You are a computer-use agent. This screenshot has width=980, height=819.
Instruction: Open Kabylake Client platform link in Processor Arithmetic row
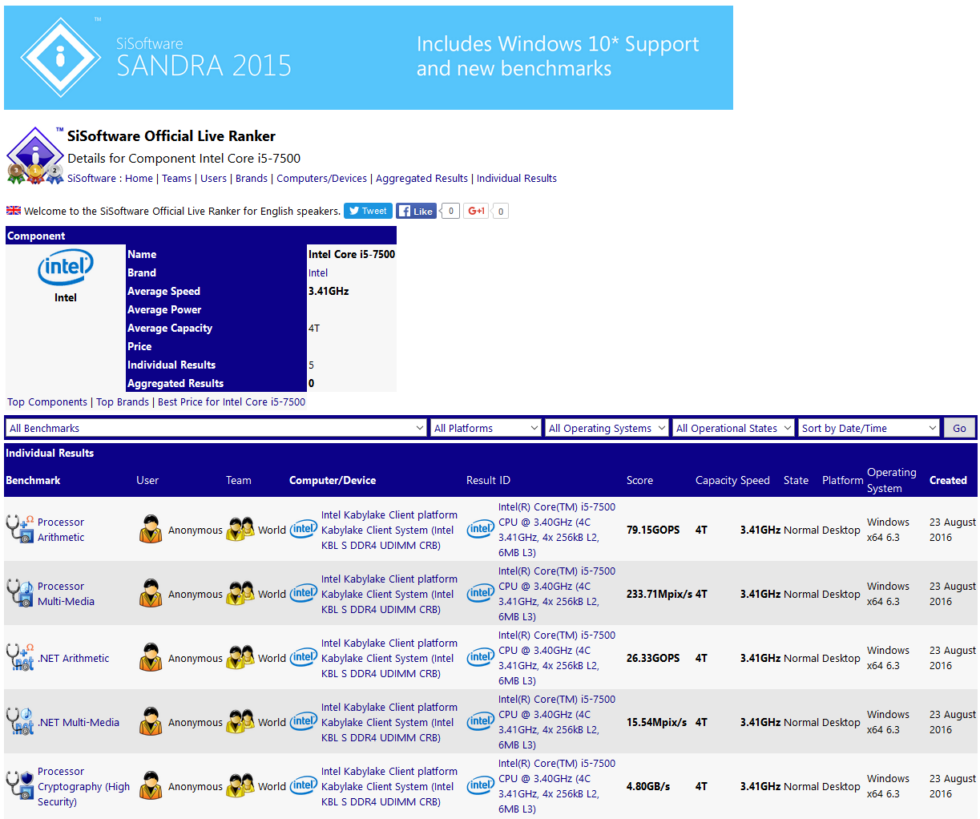[x=389, y=530]
